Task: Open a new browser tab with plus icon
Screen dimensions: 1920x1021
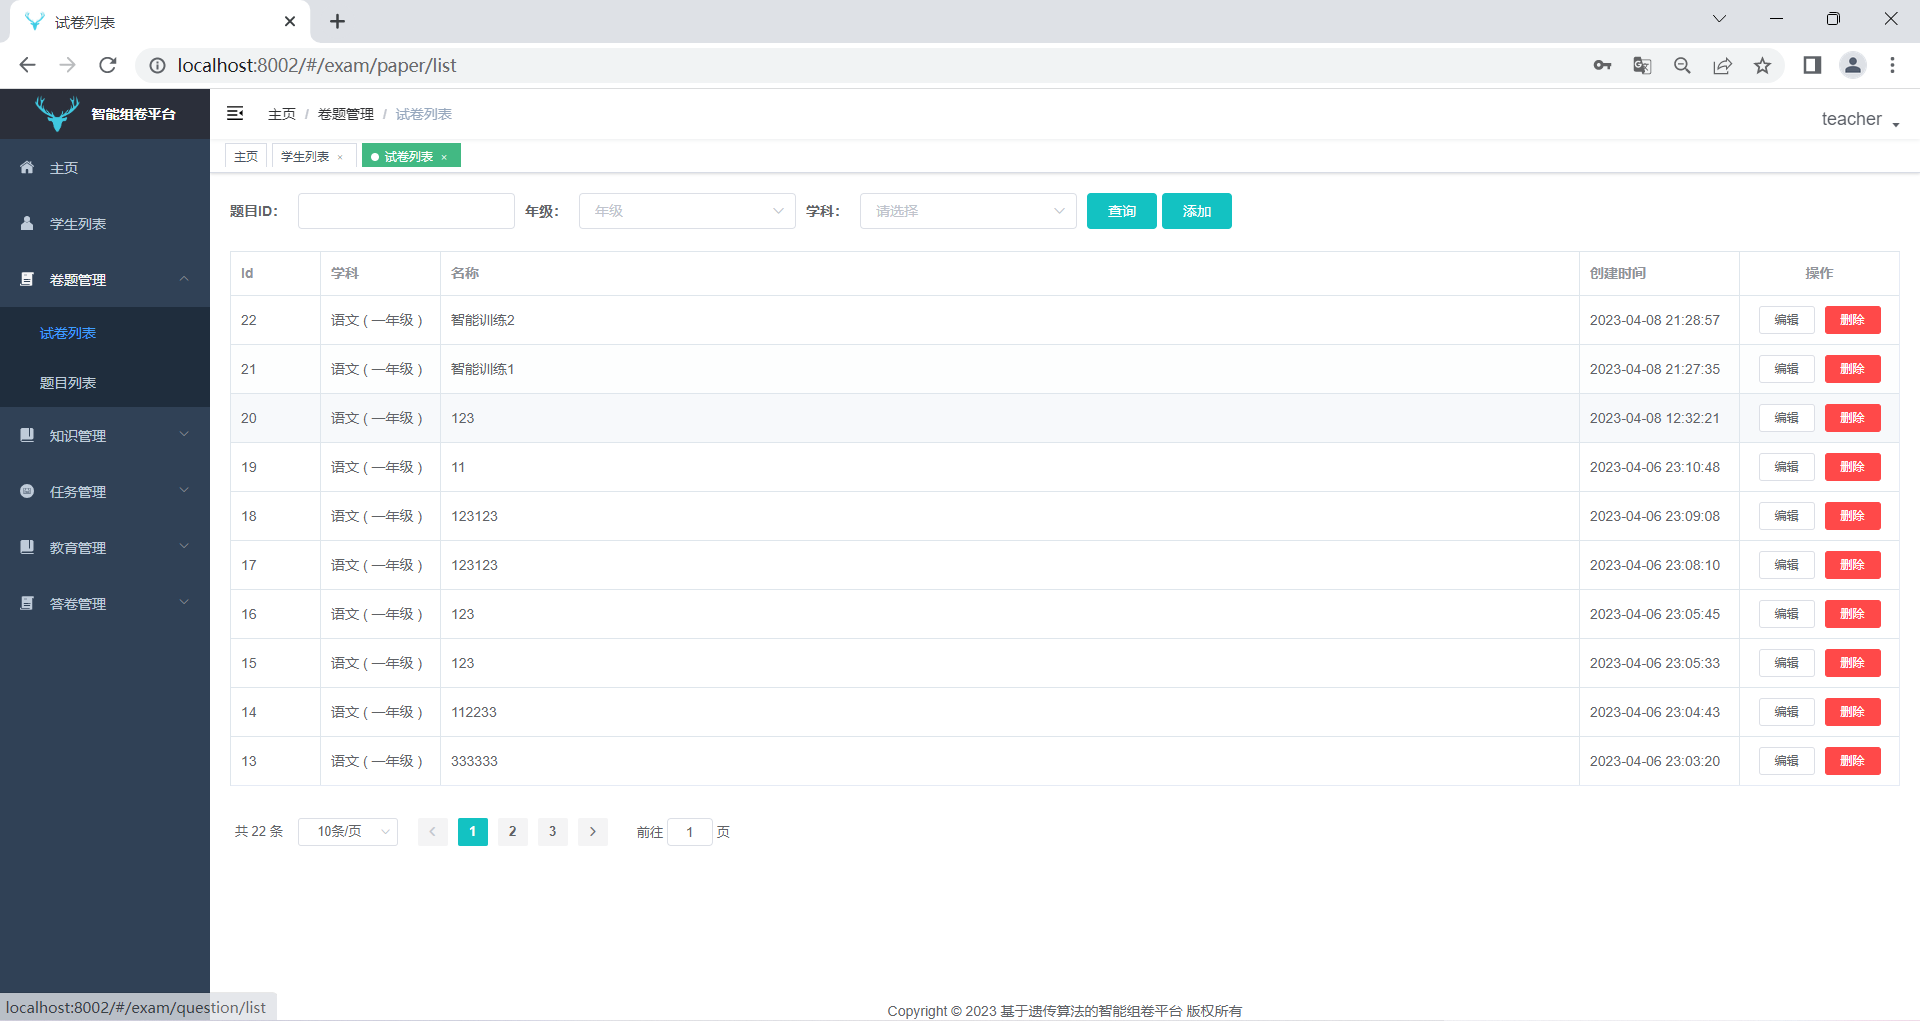Action: click(337, 21)
